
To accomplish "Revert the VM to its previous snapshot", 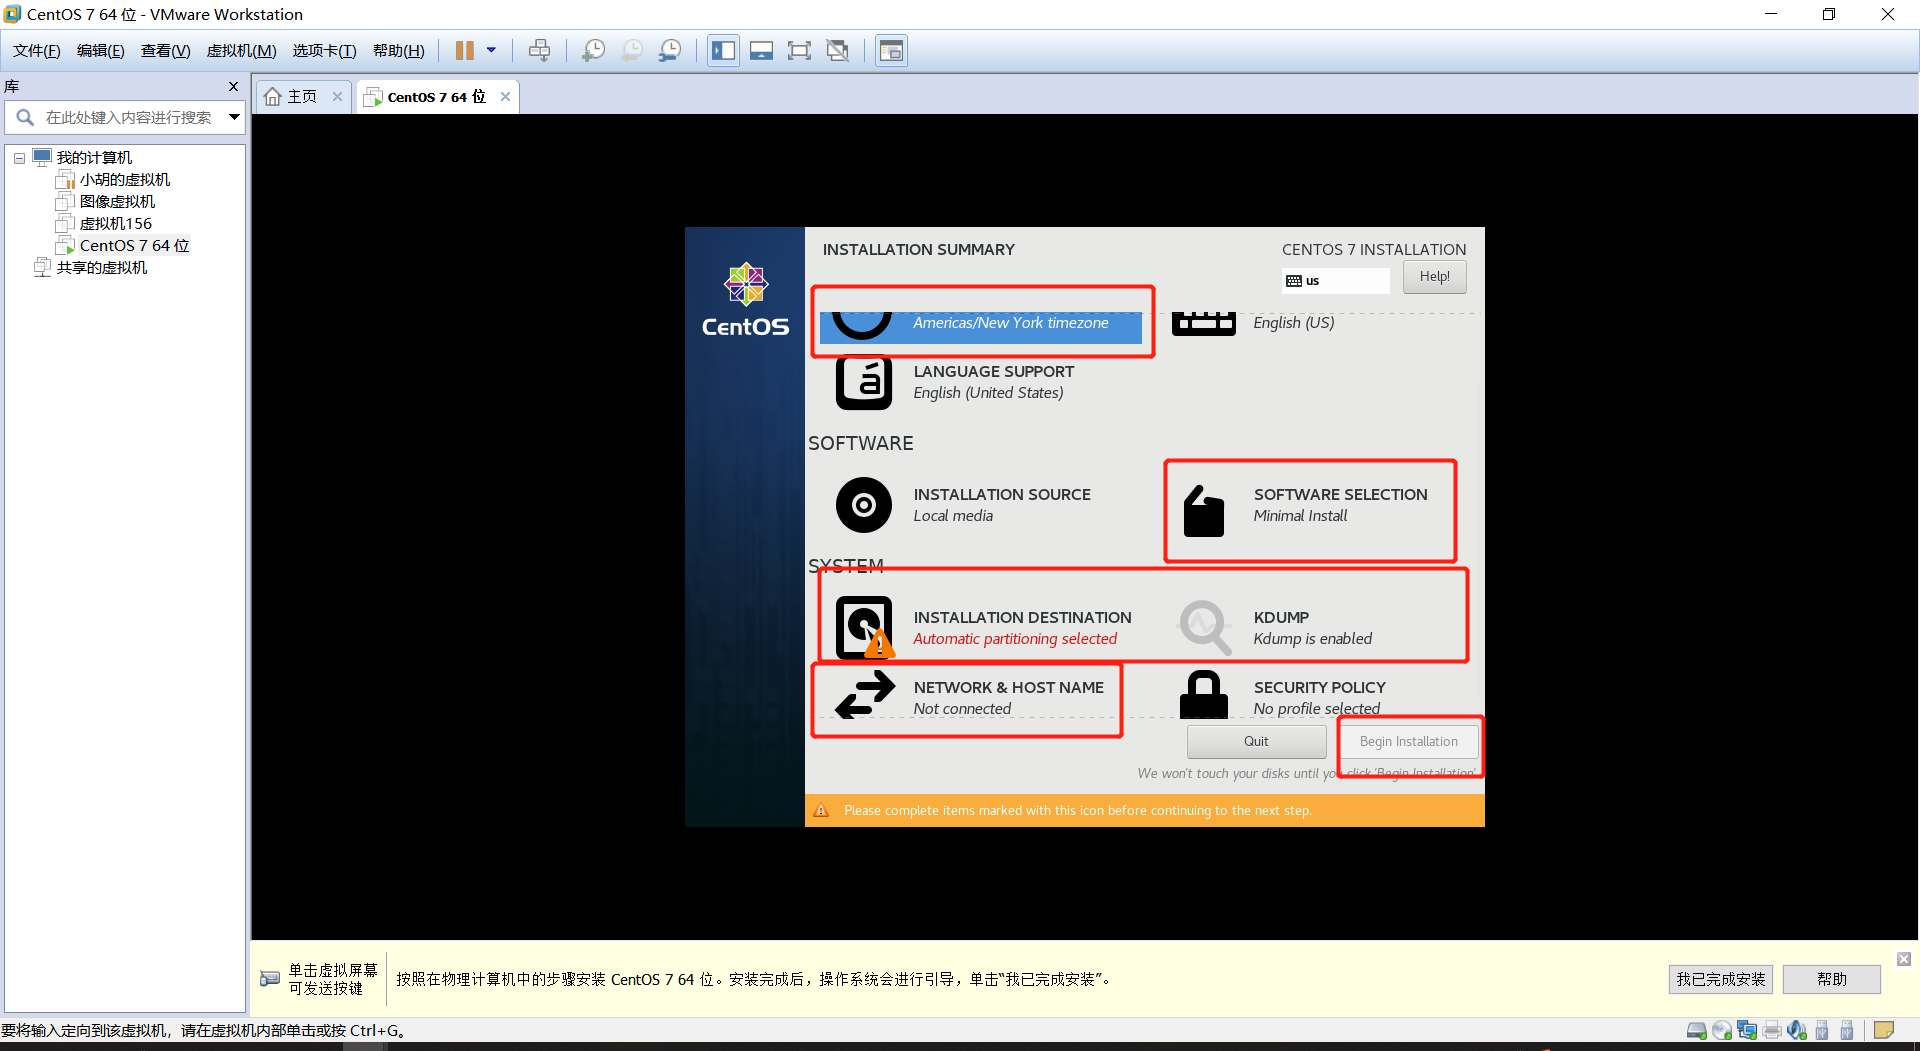I will [x=632, y=51].
